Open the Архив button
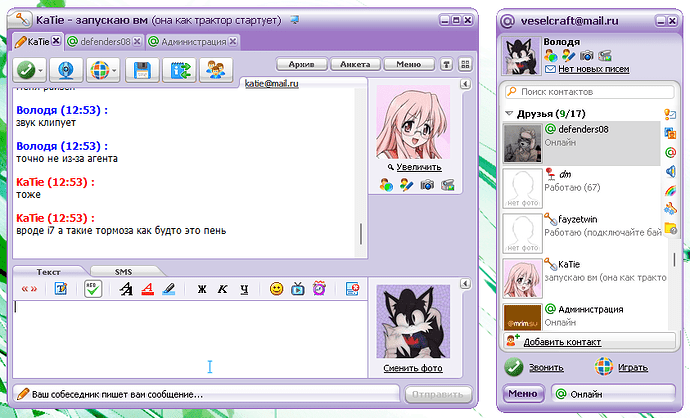This screenshot has height=418, width=690. 301,63
